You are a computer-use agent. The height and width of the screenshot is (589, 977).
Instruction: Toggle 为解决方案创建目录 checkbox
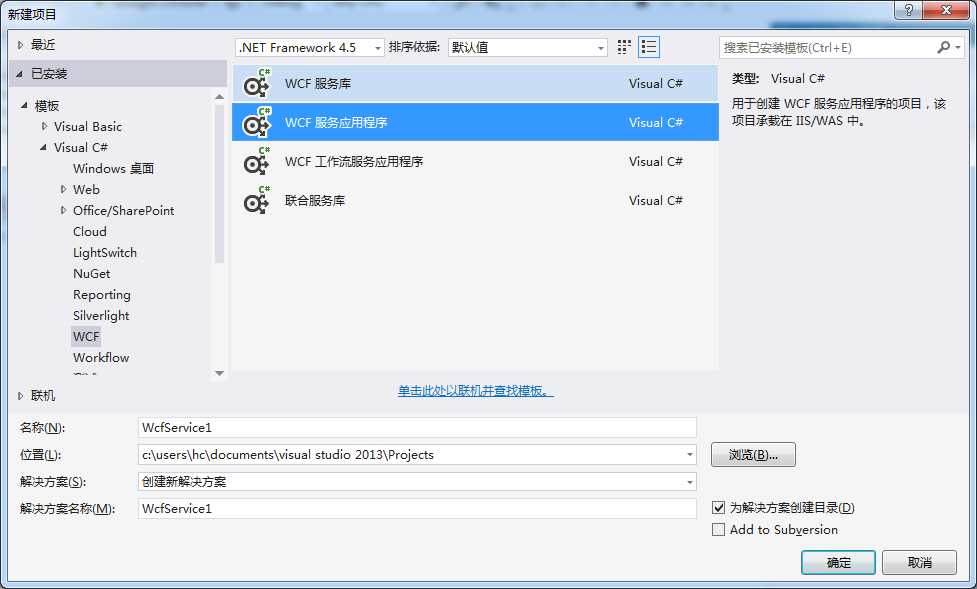[718, 508]
